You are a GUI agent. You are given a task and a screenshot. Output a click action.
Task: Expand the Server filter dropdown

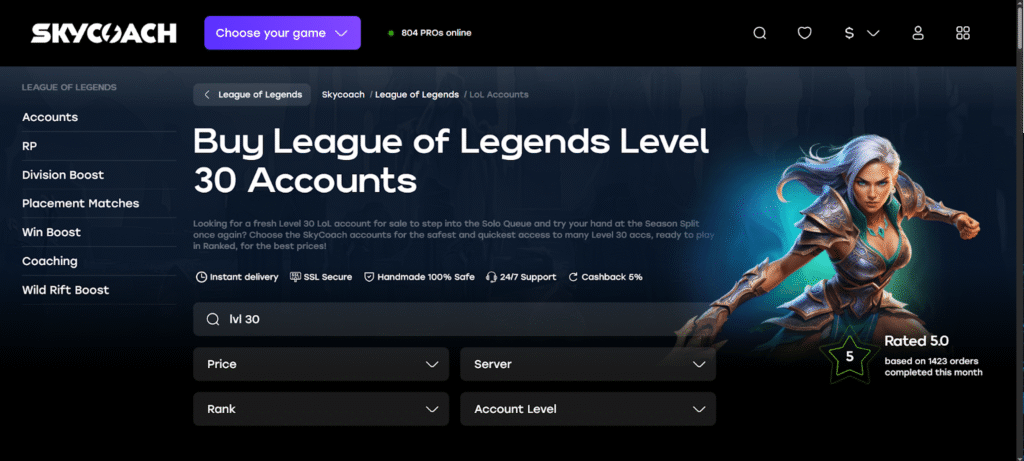[588, 364]
